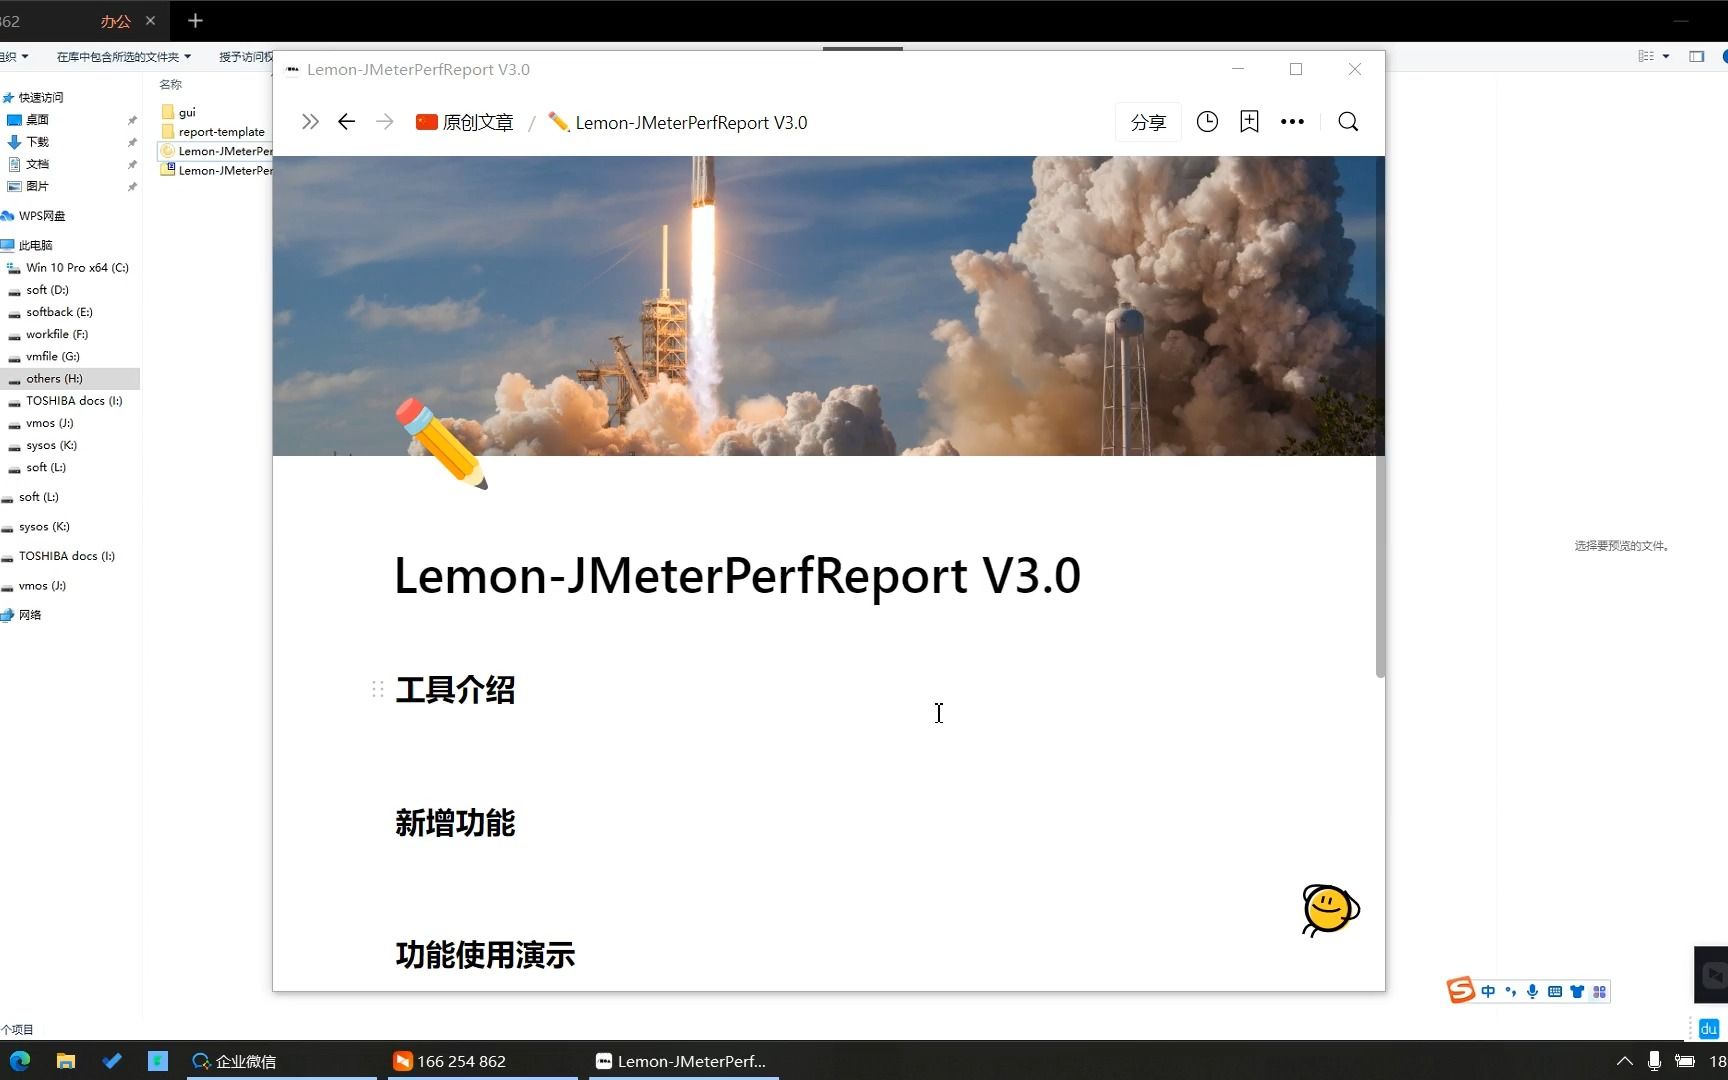Open Sogou toolbox grid icon
Viewport: 1728px width, 1080px height.
pyautogui.click(x=1599, y=992)
